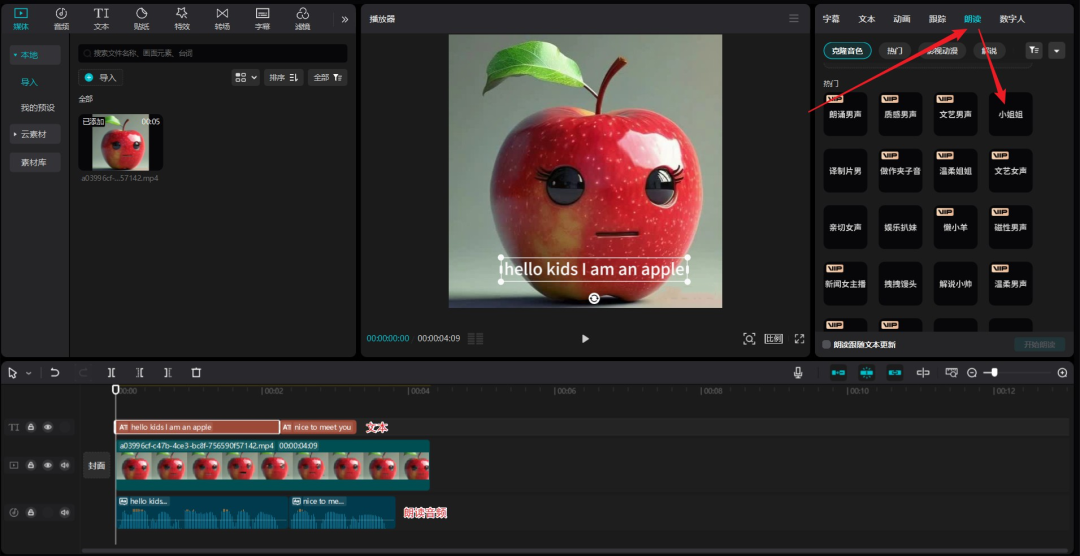
Task: Delete the selected clip with trash icon
Action: pyautogui.click(x=196, y=373)
